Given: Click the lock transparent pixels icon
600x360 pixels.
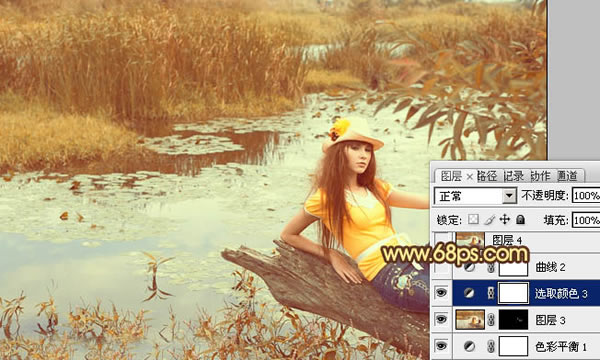Looking at the screenshot, I should click(473, 220).
